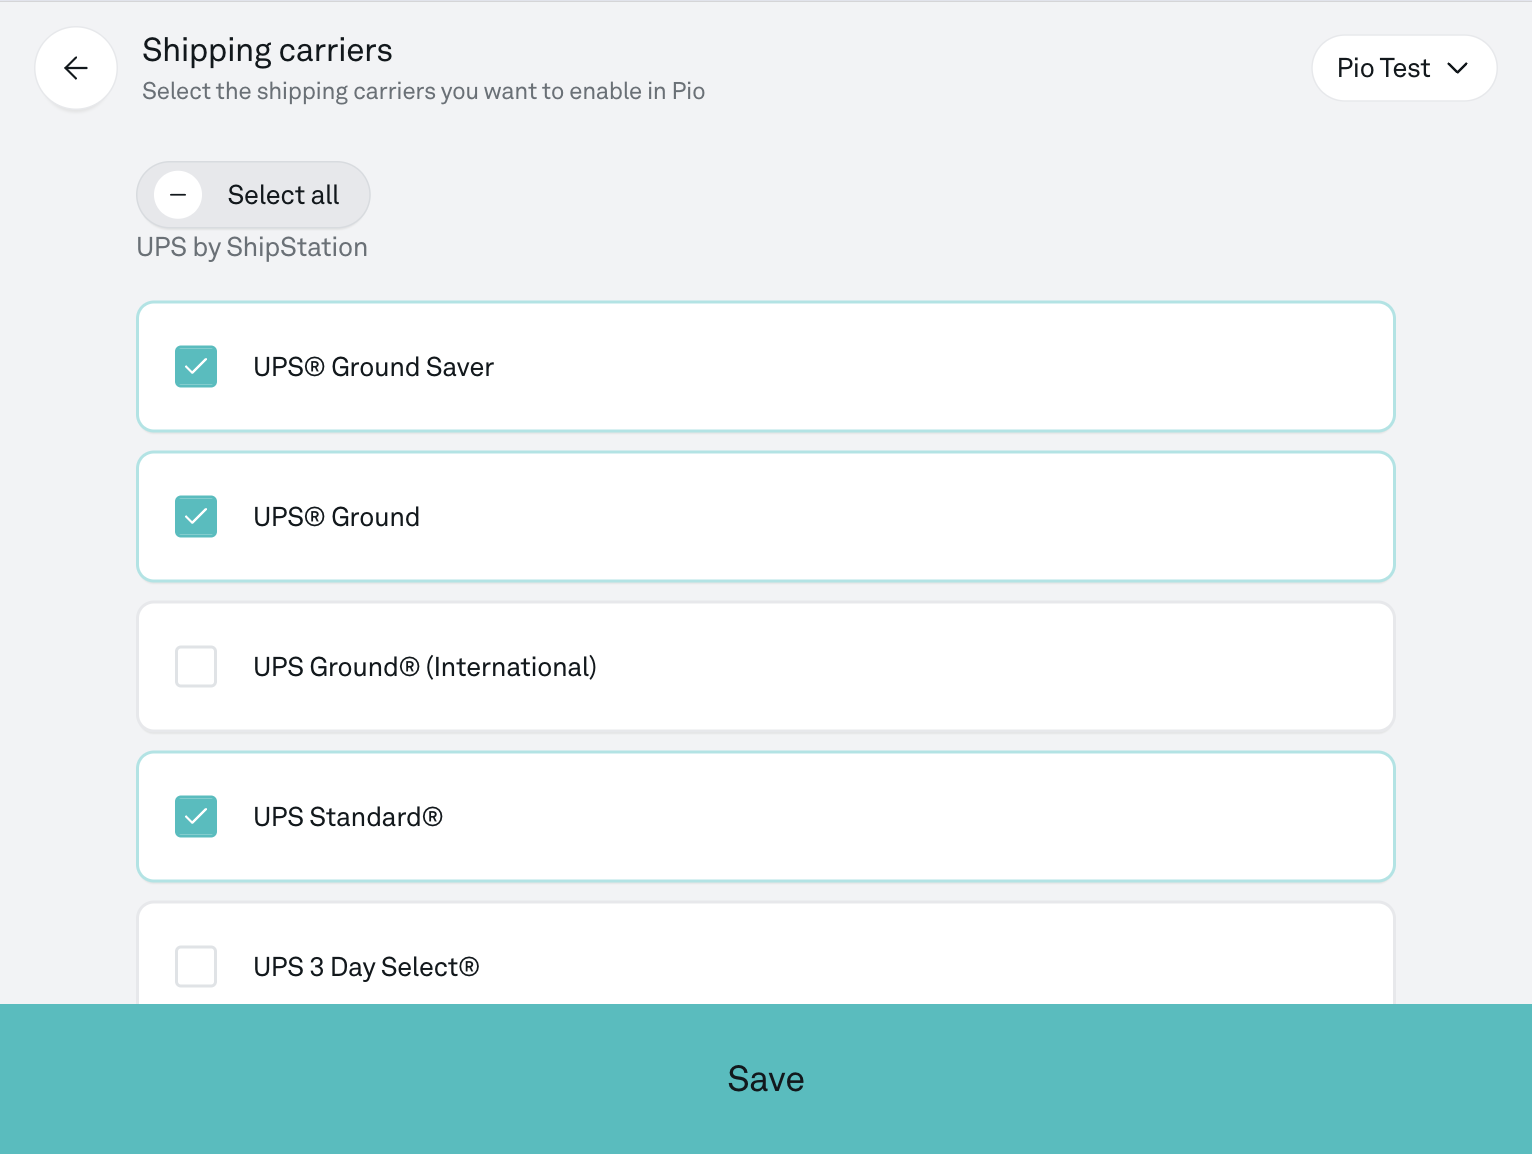The width and height of the screenshot is (1532, 1154).
Task: Click the UPS® Ground service name text
Action: tap(336, 517)
